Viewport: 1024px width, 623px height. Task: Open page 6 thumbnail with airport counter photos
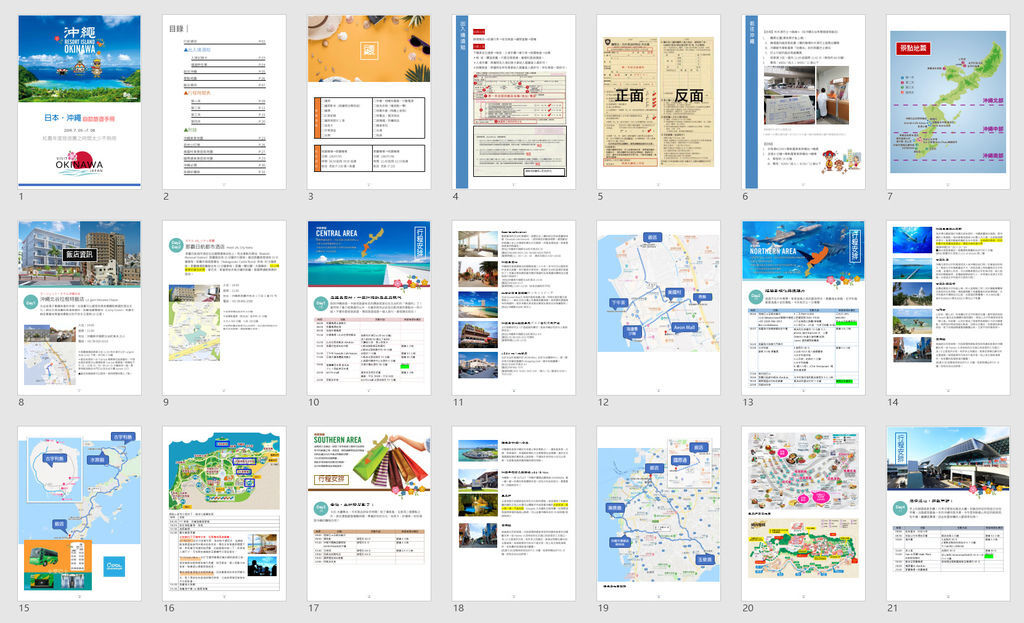pyautogui.click(x=803, y=101)
